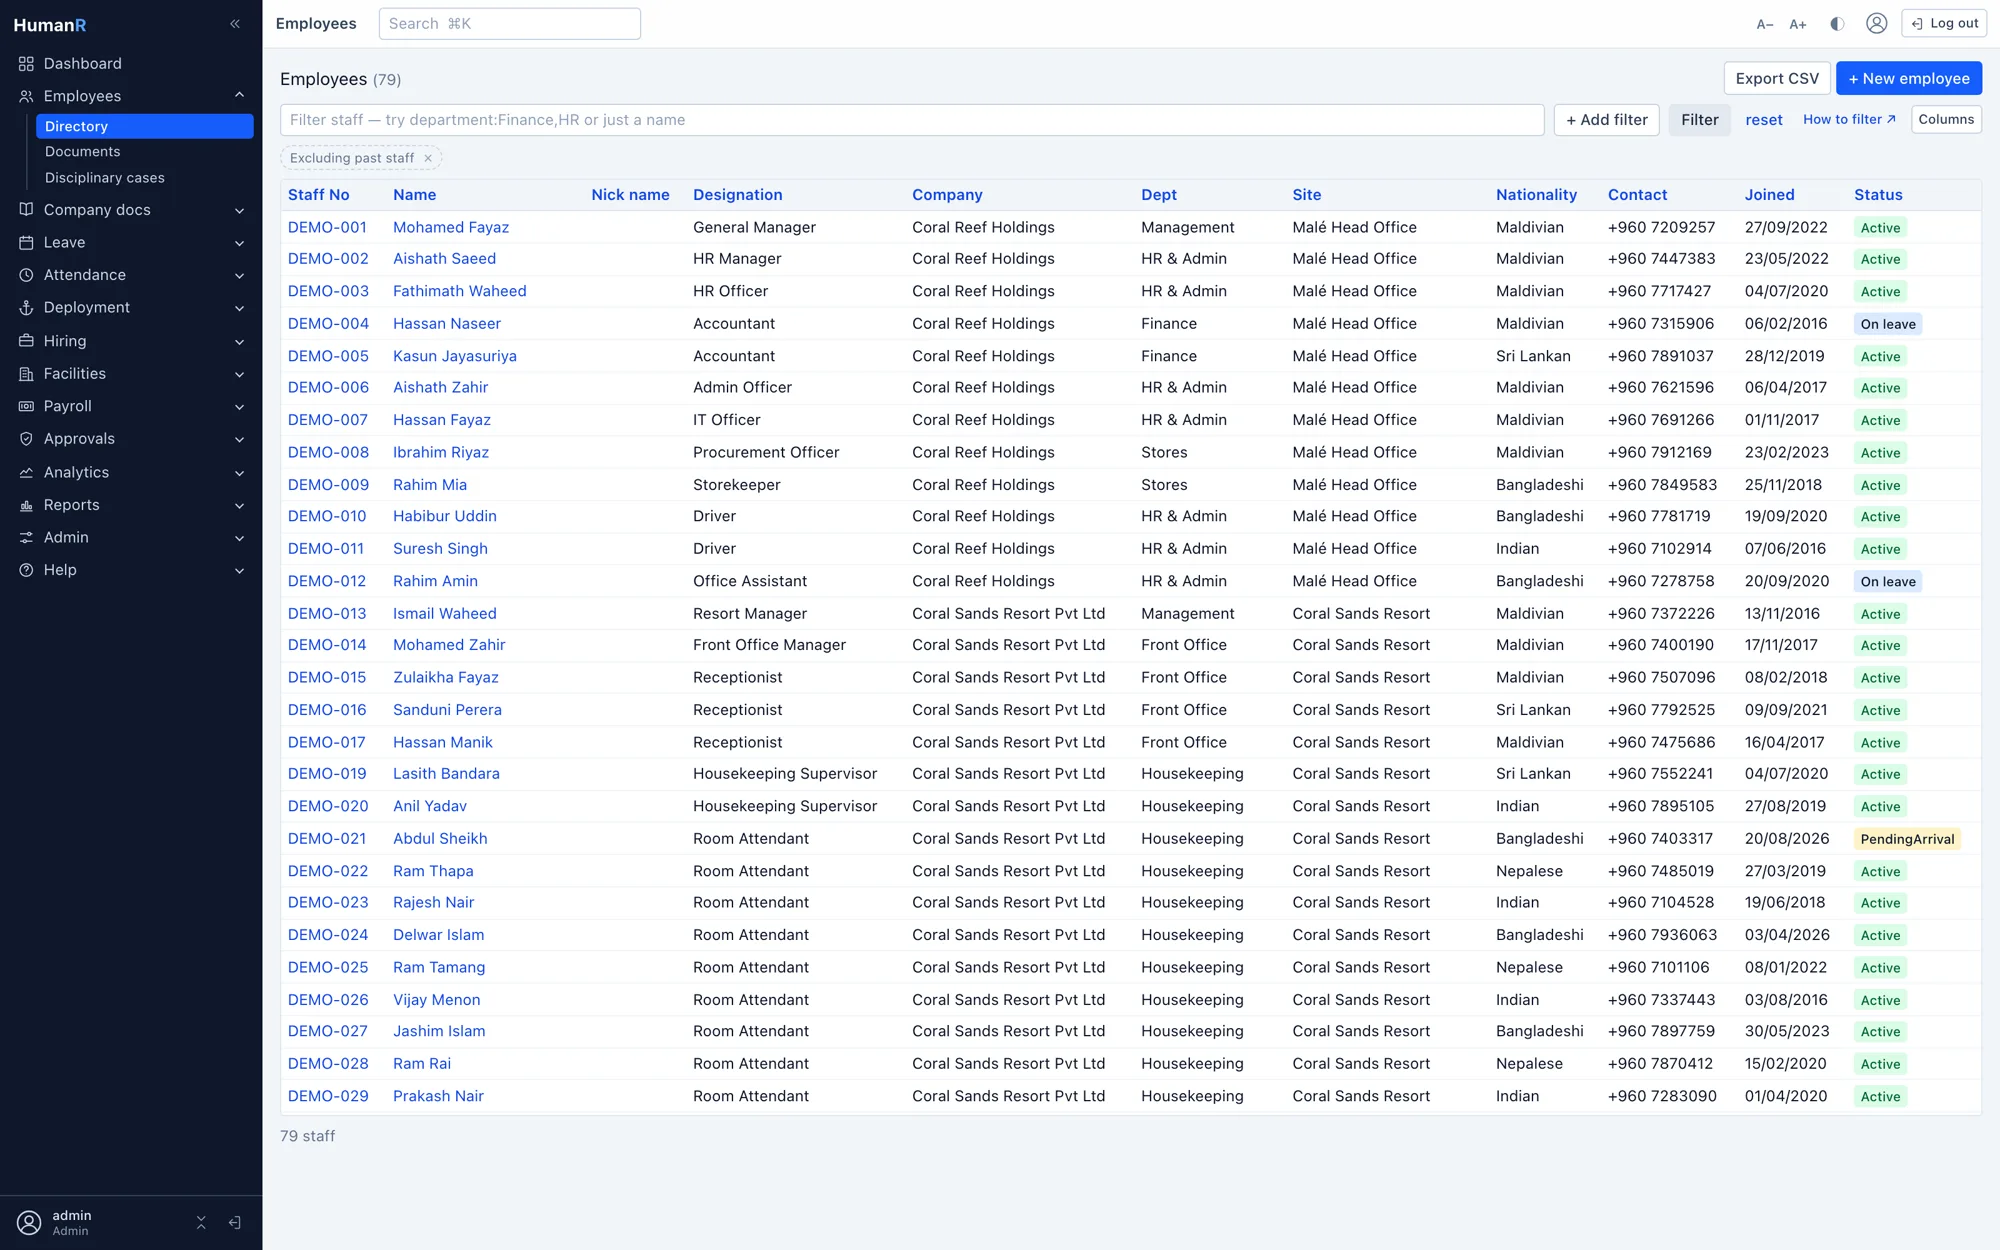This screenshot has width=2000, height=1250.
Task: Open the How to filter link
Action: [x=1849, y=119]
